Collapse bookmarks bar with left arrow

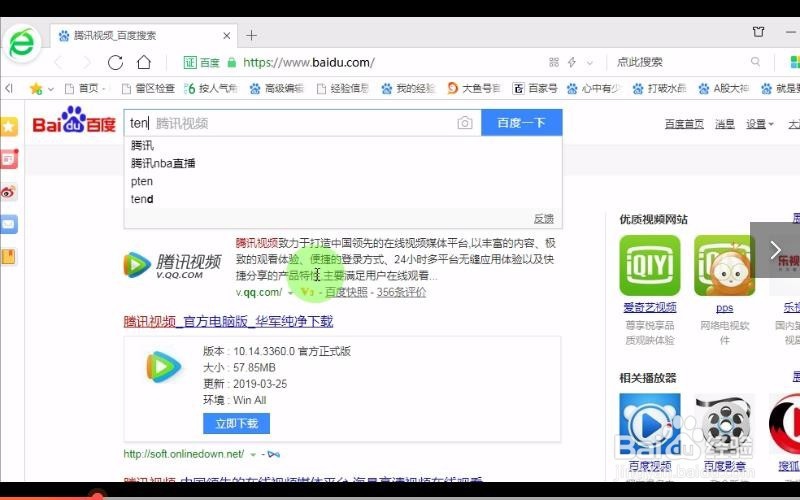coord(9,88)
